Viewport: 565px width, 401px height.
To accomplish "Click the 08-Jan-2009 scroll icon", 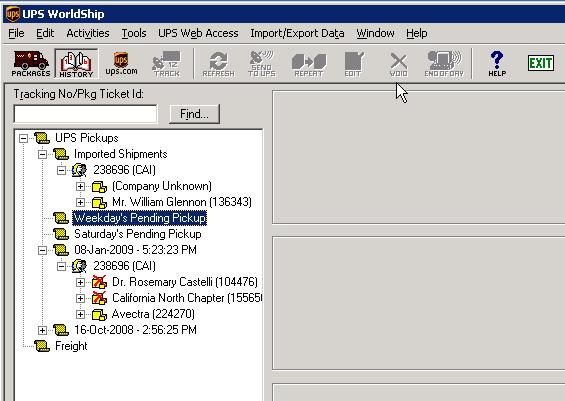I will [x=61, y=250].
